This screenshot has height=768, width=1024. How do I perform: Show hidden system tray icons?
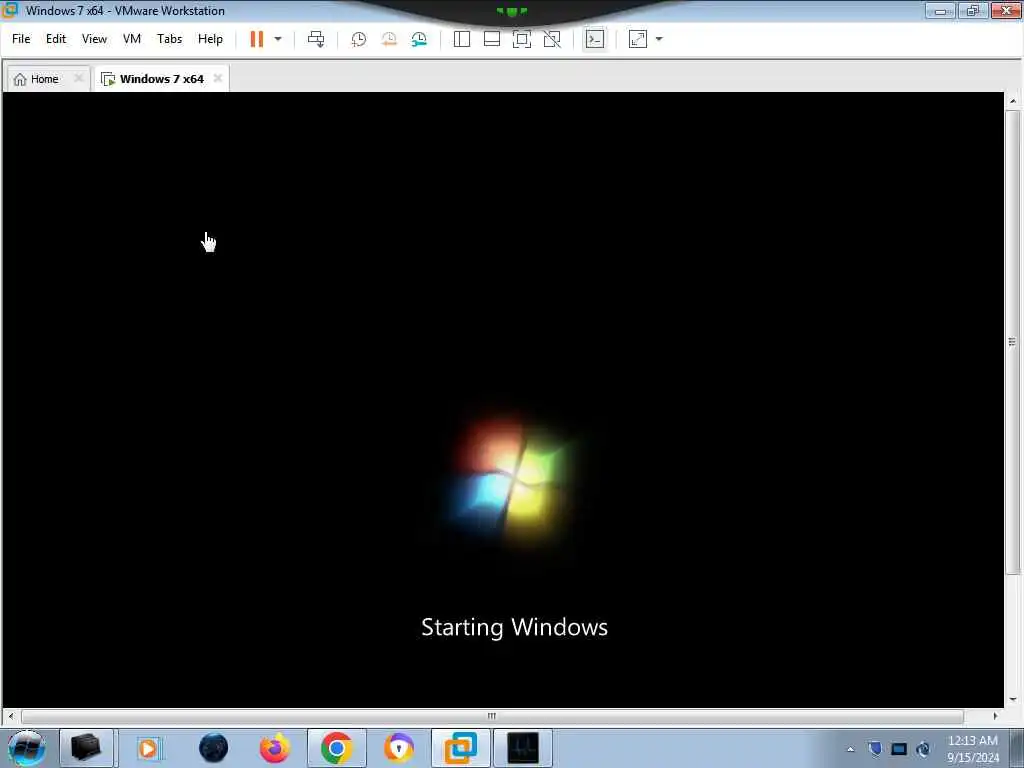pyautogui.click(x=850, y=749)
